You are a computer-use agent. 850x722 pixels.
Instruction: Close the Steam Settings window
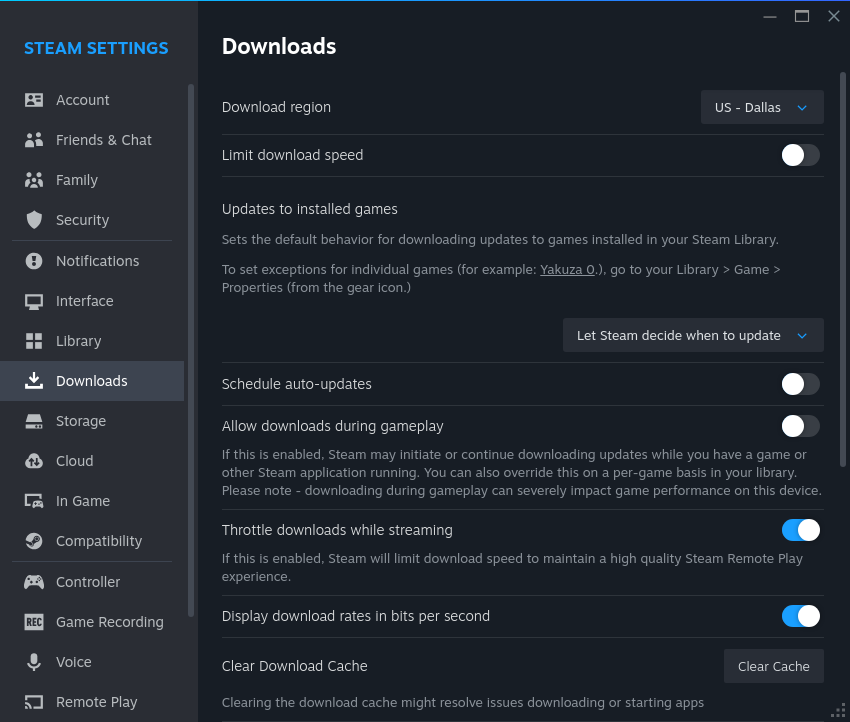point(834,16)
